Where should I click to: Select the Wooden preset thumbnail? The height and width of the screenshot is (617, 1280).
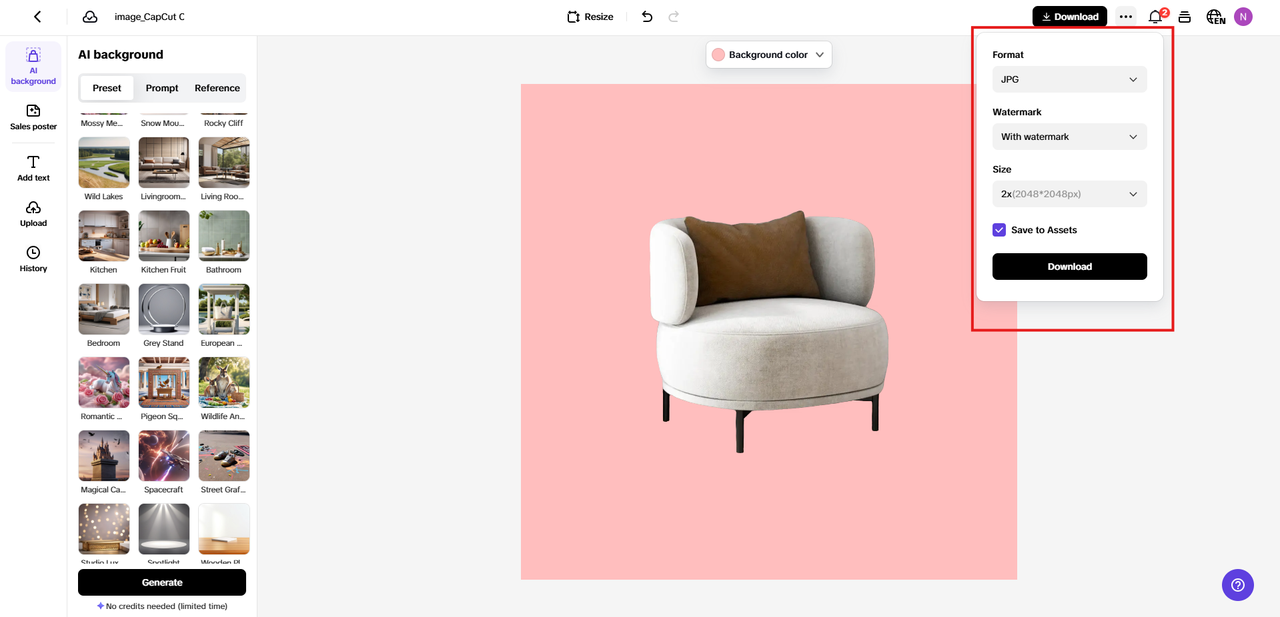(x=224, y=529)
